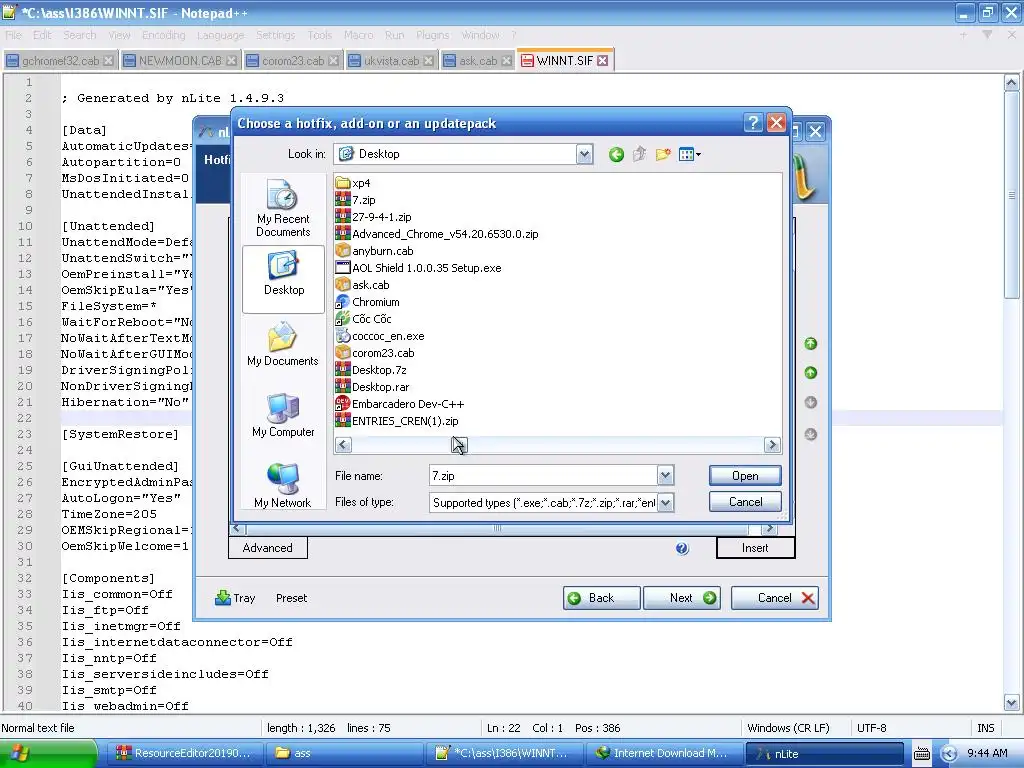Viewport: 1024px width, 768px height.
Task: Create new folder icon in file dialog
Action: tap(663, 155)
